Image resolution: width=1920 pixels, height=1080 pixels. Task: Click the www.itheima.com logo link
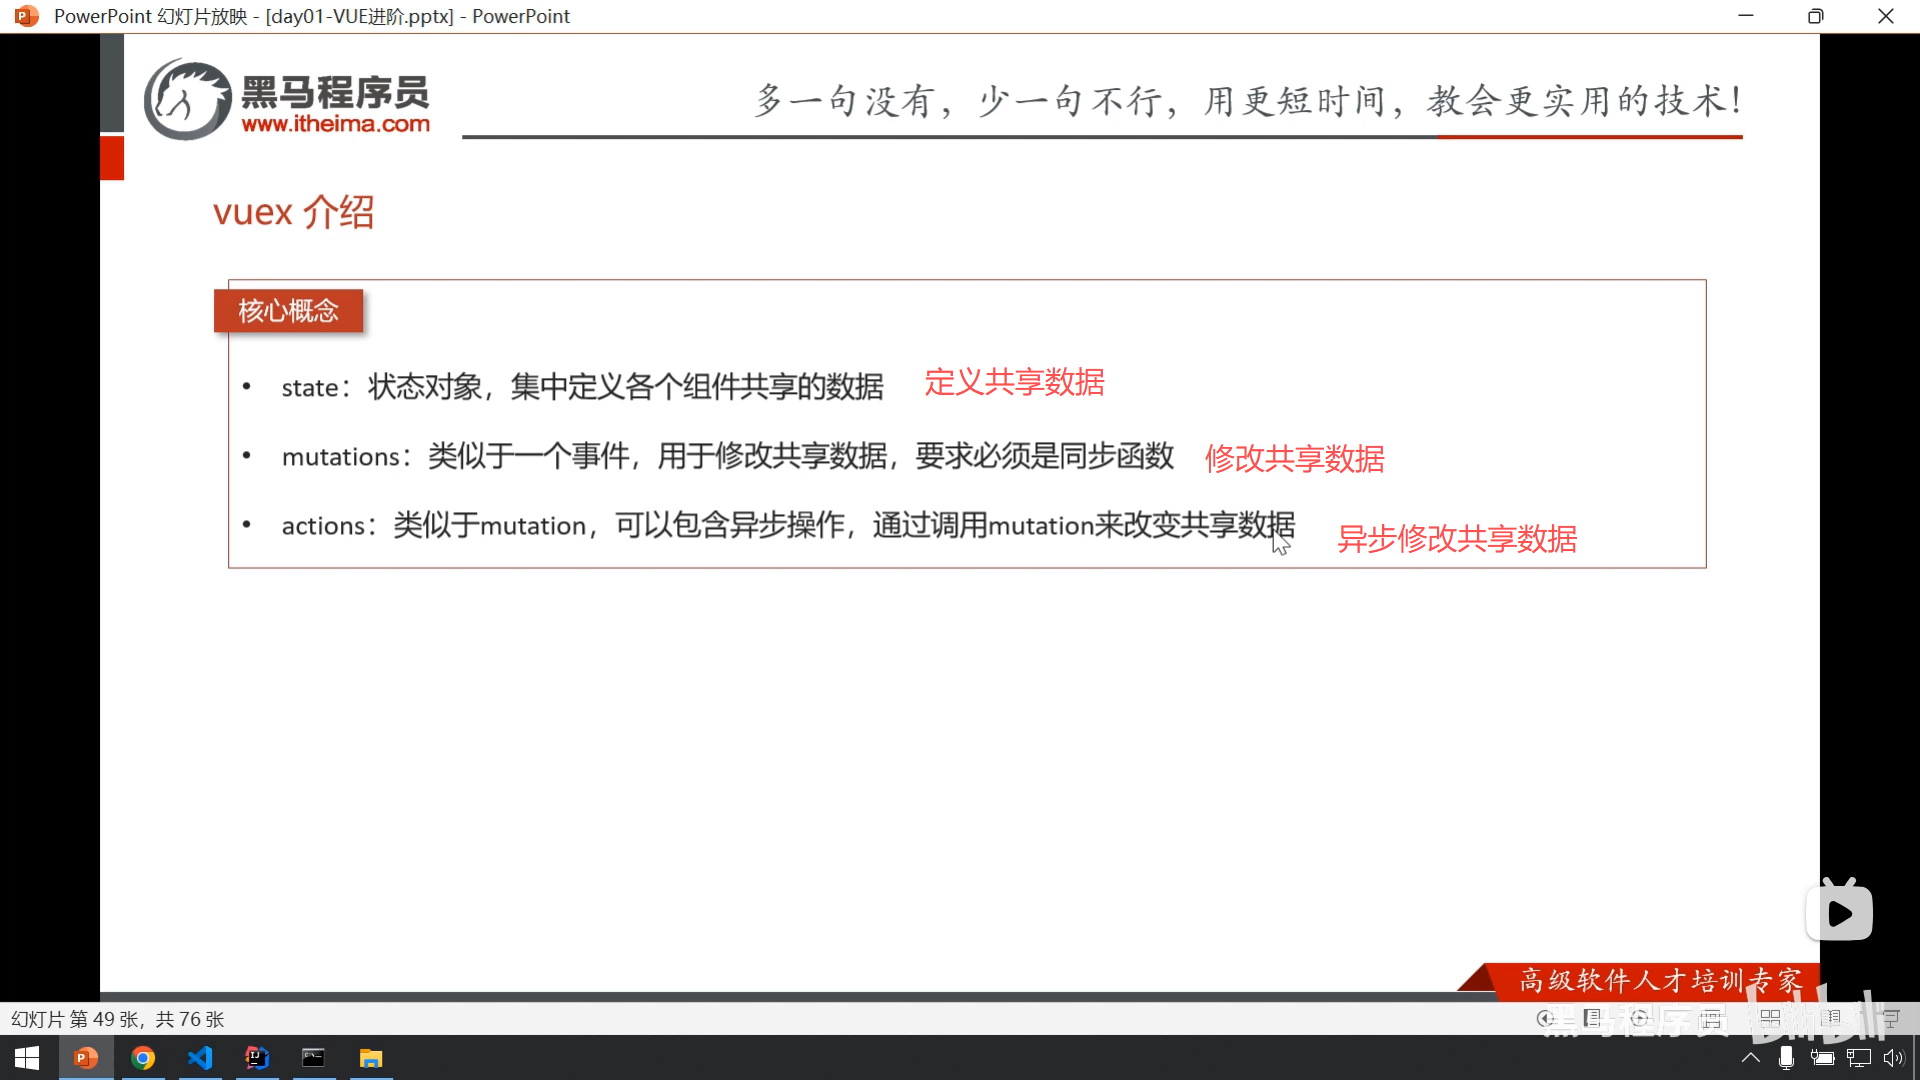335,124
